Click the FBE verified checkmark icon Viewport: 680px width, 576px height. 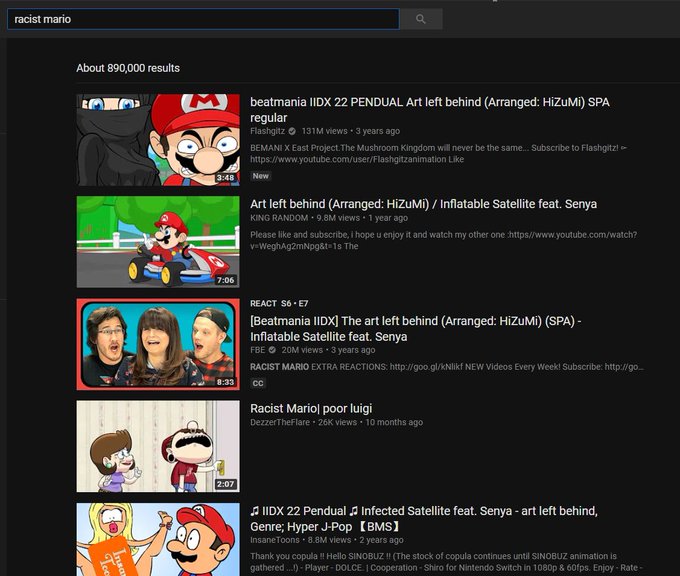pos(272,350)
